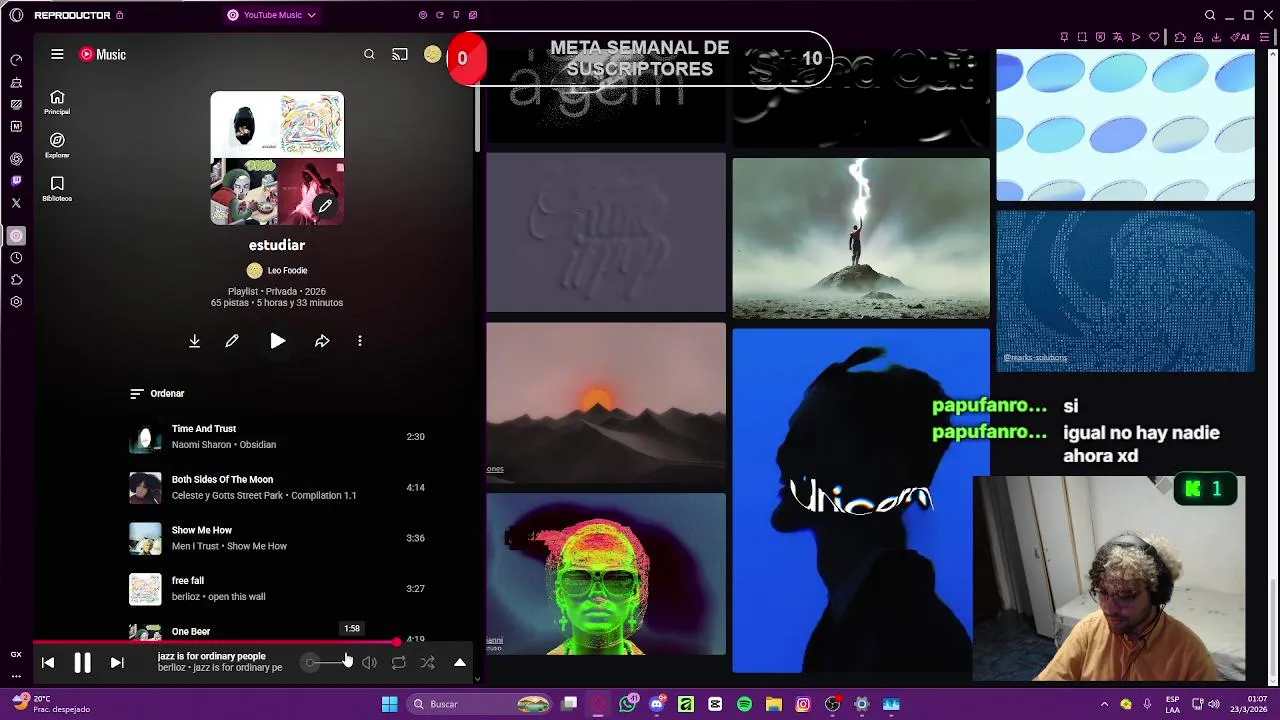This screenshot has height=720, width=1280.
Task: Open extensions puzzle icon
Action: [x=1180, y=37]
